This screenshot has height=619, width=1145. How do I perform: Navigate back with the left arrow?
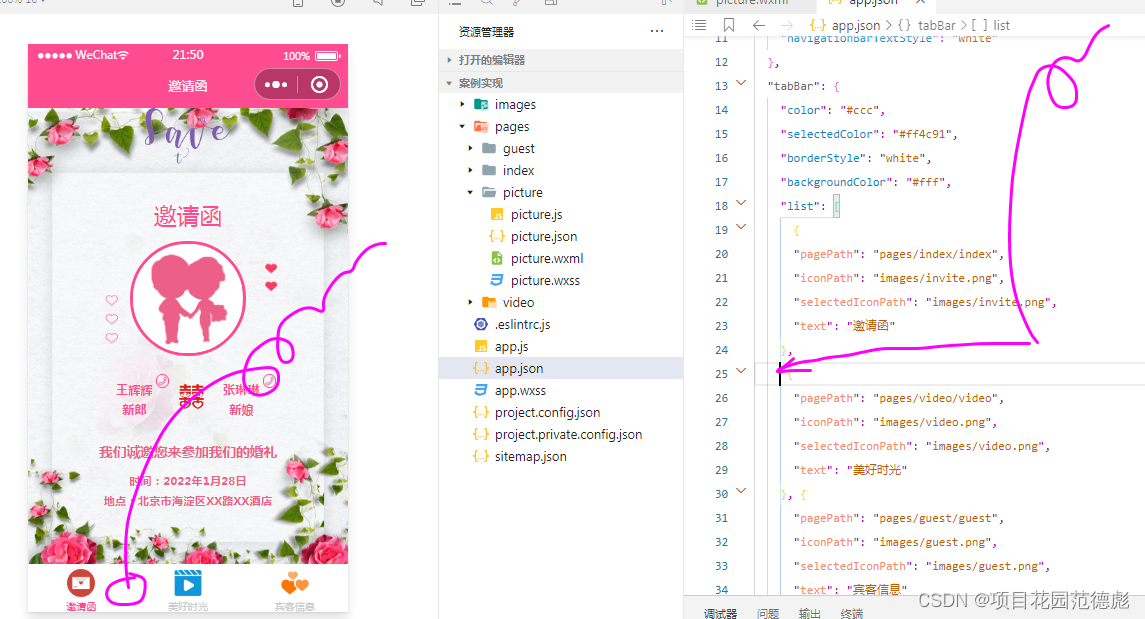click(759, 25)
